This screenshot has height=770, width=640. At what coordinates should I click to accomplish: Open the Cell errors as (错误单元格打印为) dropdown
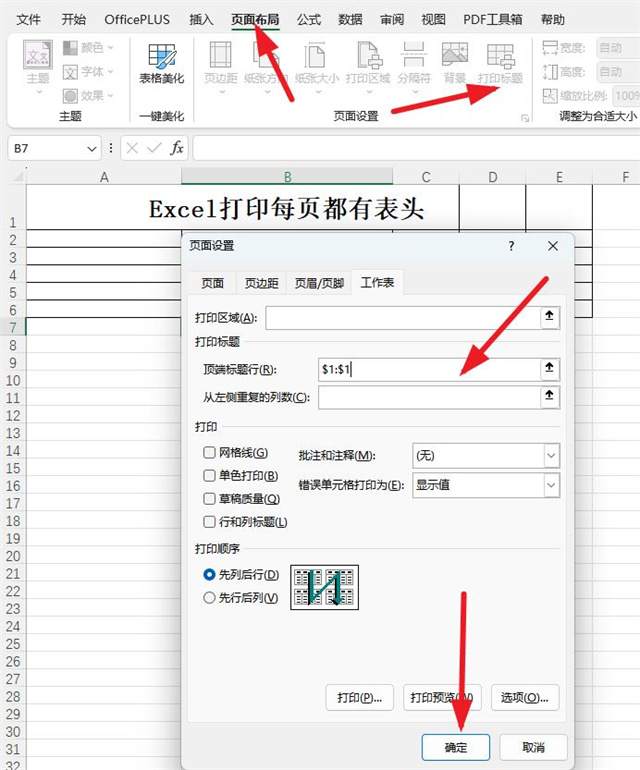click(x=486, y=485)
